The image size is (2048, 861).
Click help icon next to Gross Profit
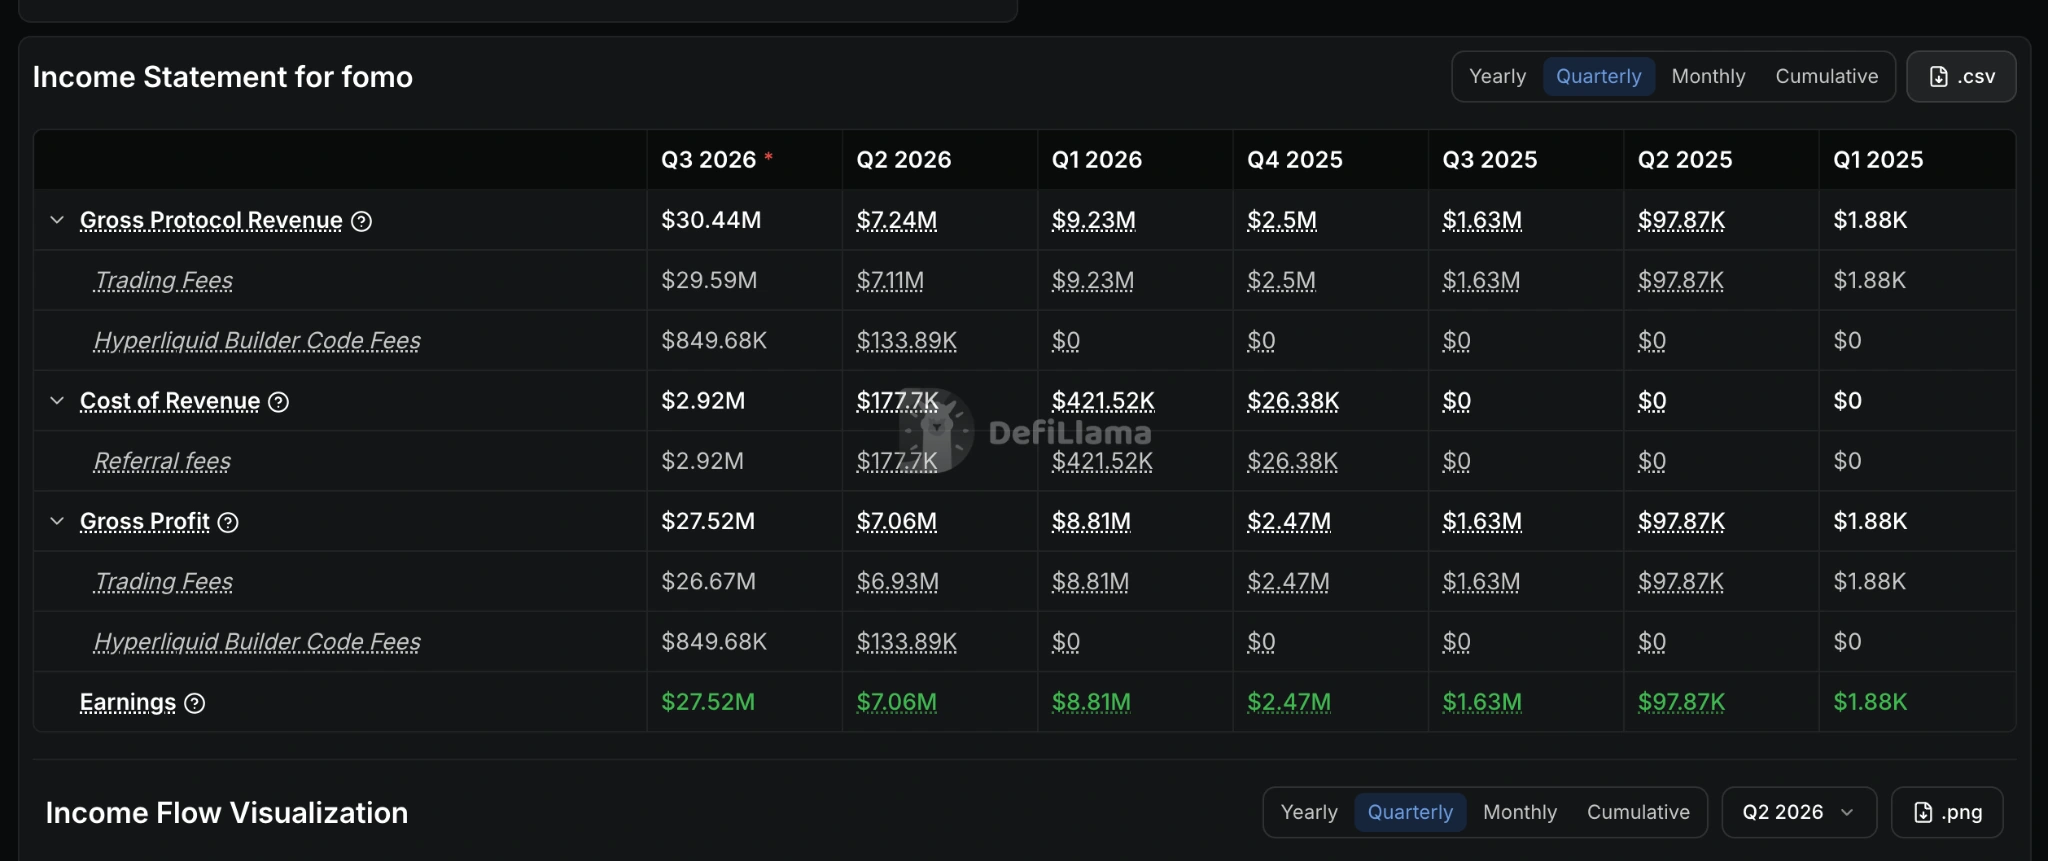pyautogui.click(x=228, y=522)
